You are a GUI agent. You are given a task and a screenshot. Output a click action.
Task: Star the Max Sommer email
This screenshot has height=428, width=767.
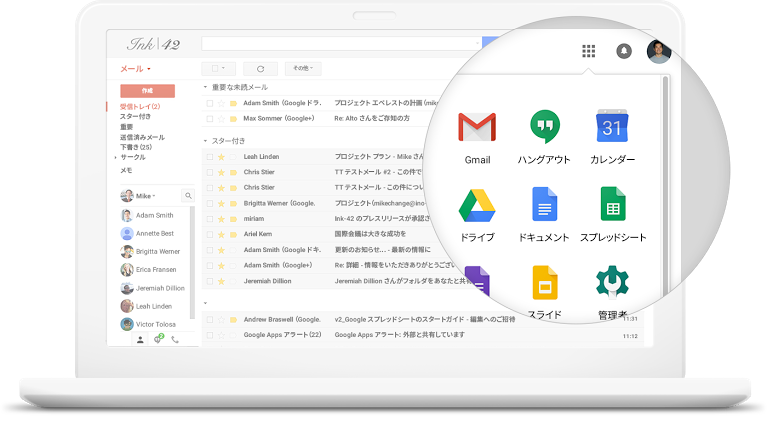point(222,118)
